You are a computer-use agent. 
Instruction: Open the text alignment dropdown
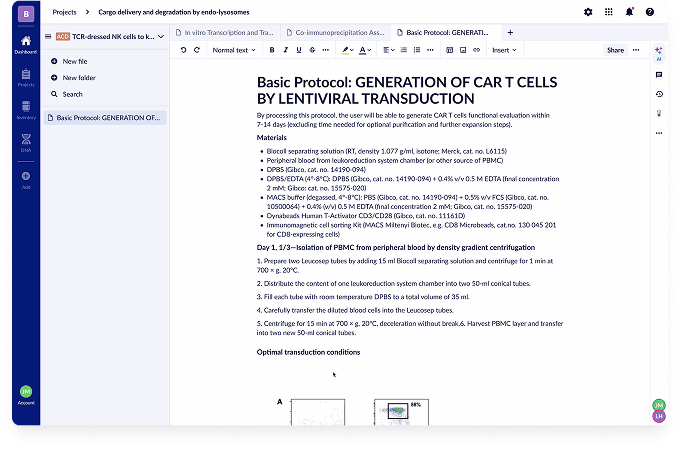(x=389, y=50)
